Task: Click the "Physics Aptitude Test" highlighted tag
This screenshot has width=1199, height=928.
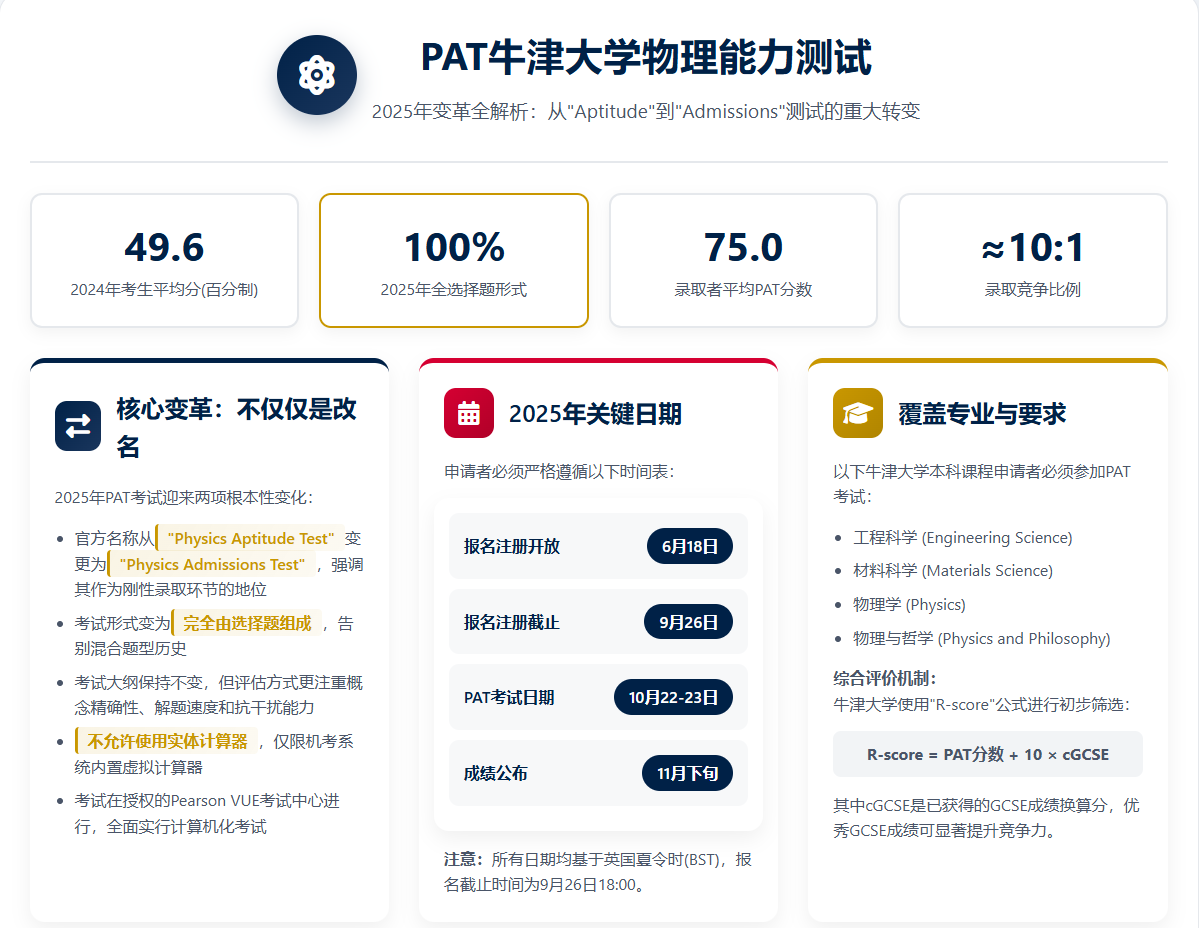Action: point(250,538)
